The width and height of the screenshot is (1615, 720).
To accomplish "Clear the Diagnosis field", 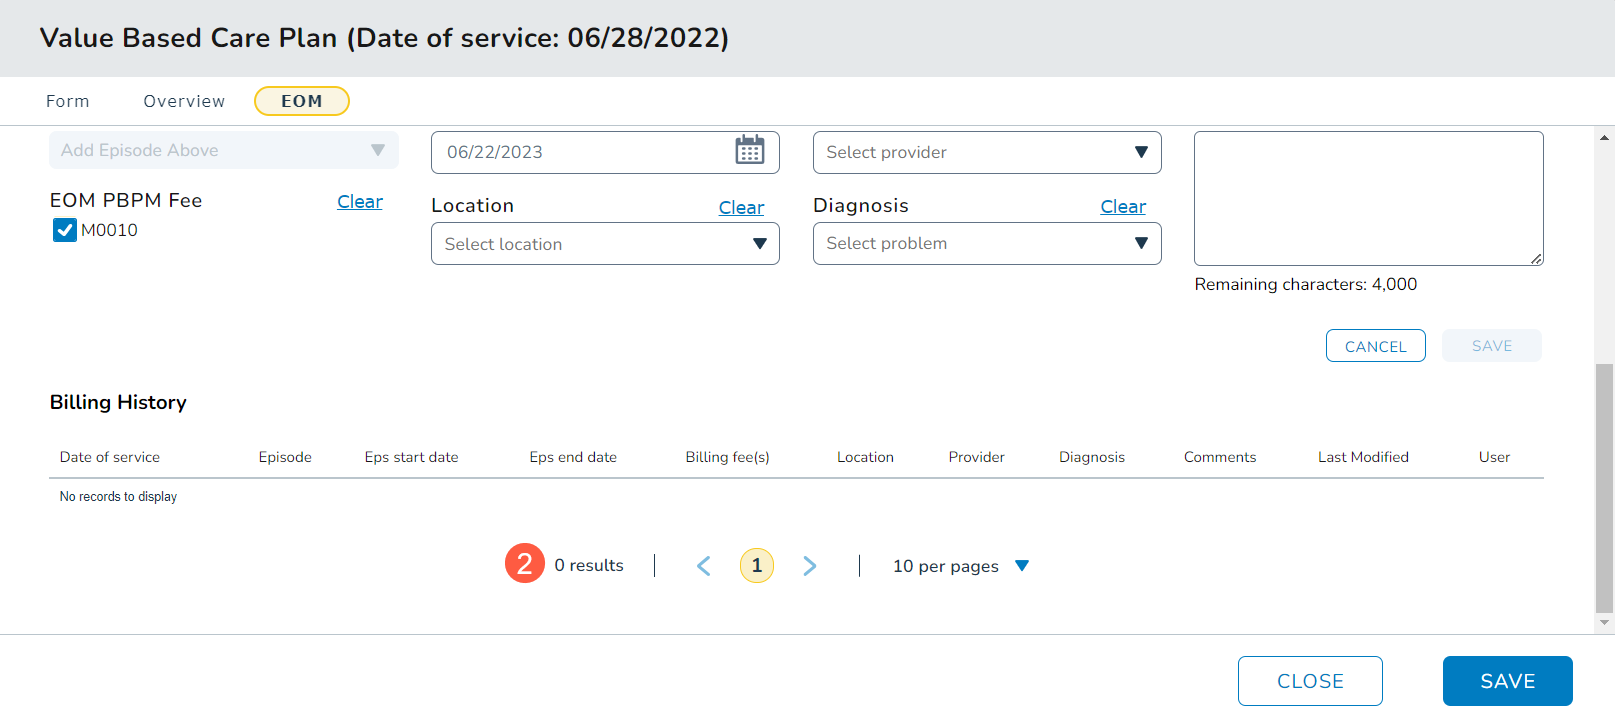I will 1122,207.
